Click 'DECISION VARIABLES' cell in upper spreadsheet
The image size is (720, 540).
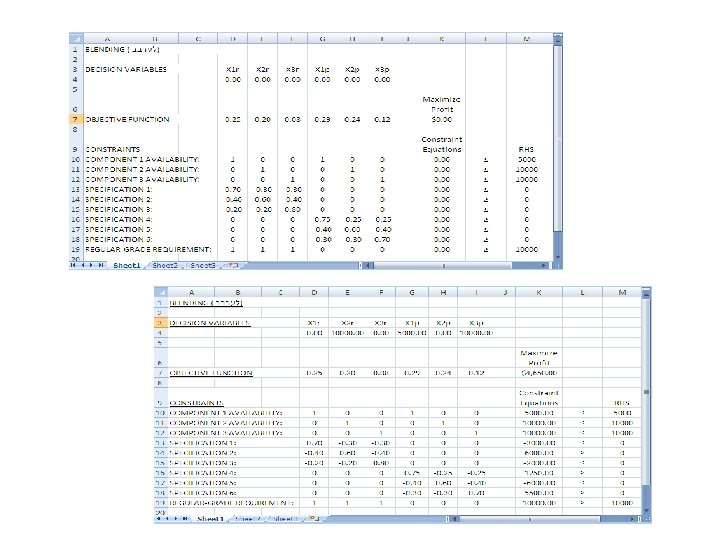[126, 69]
